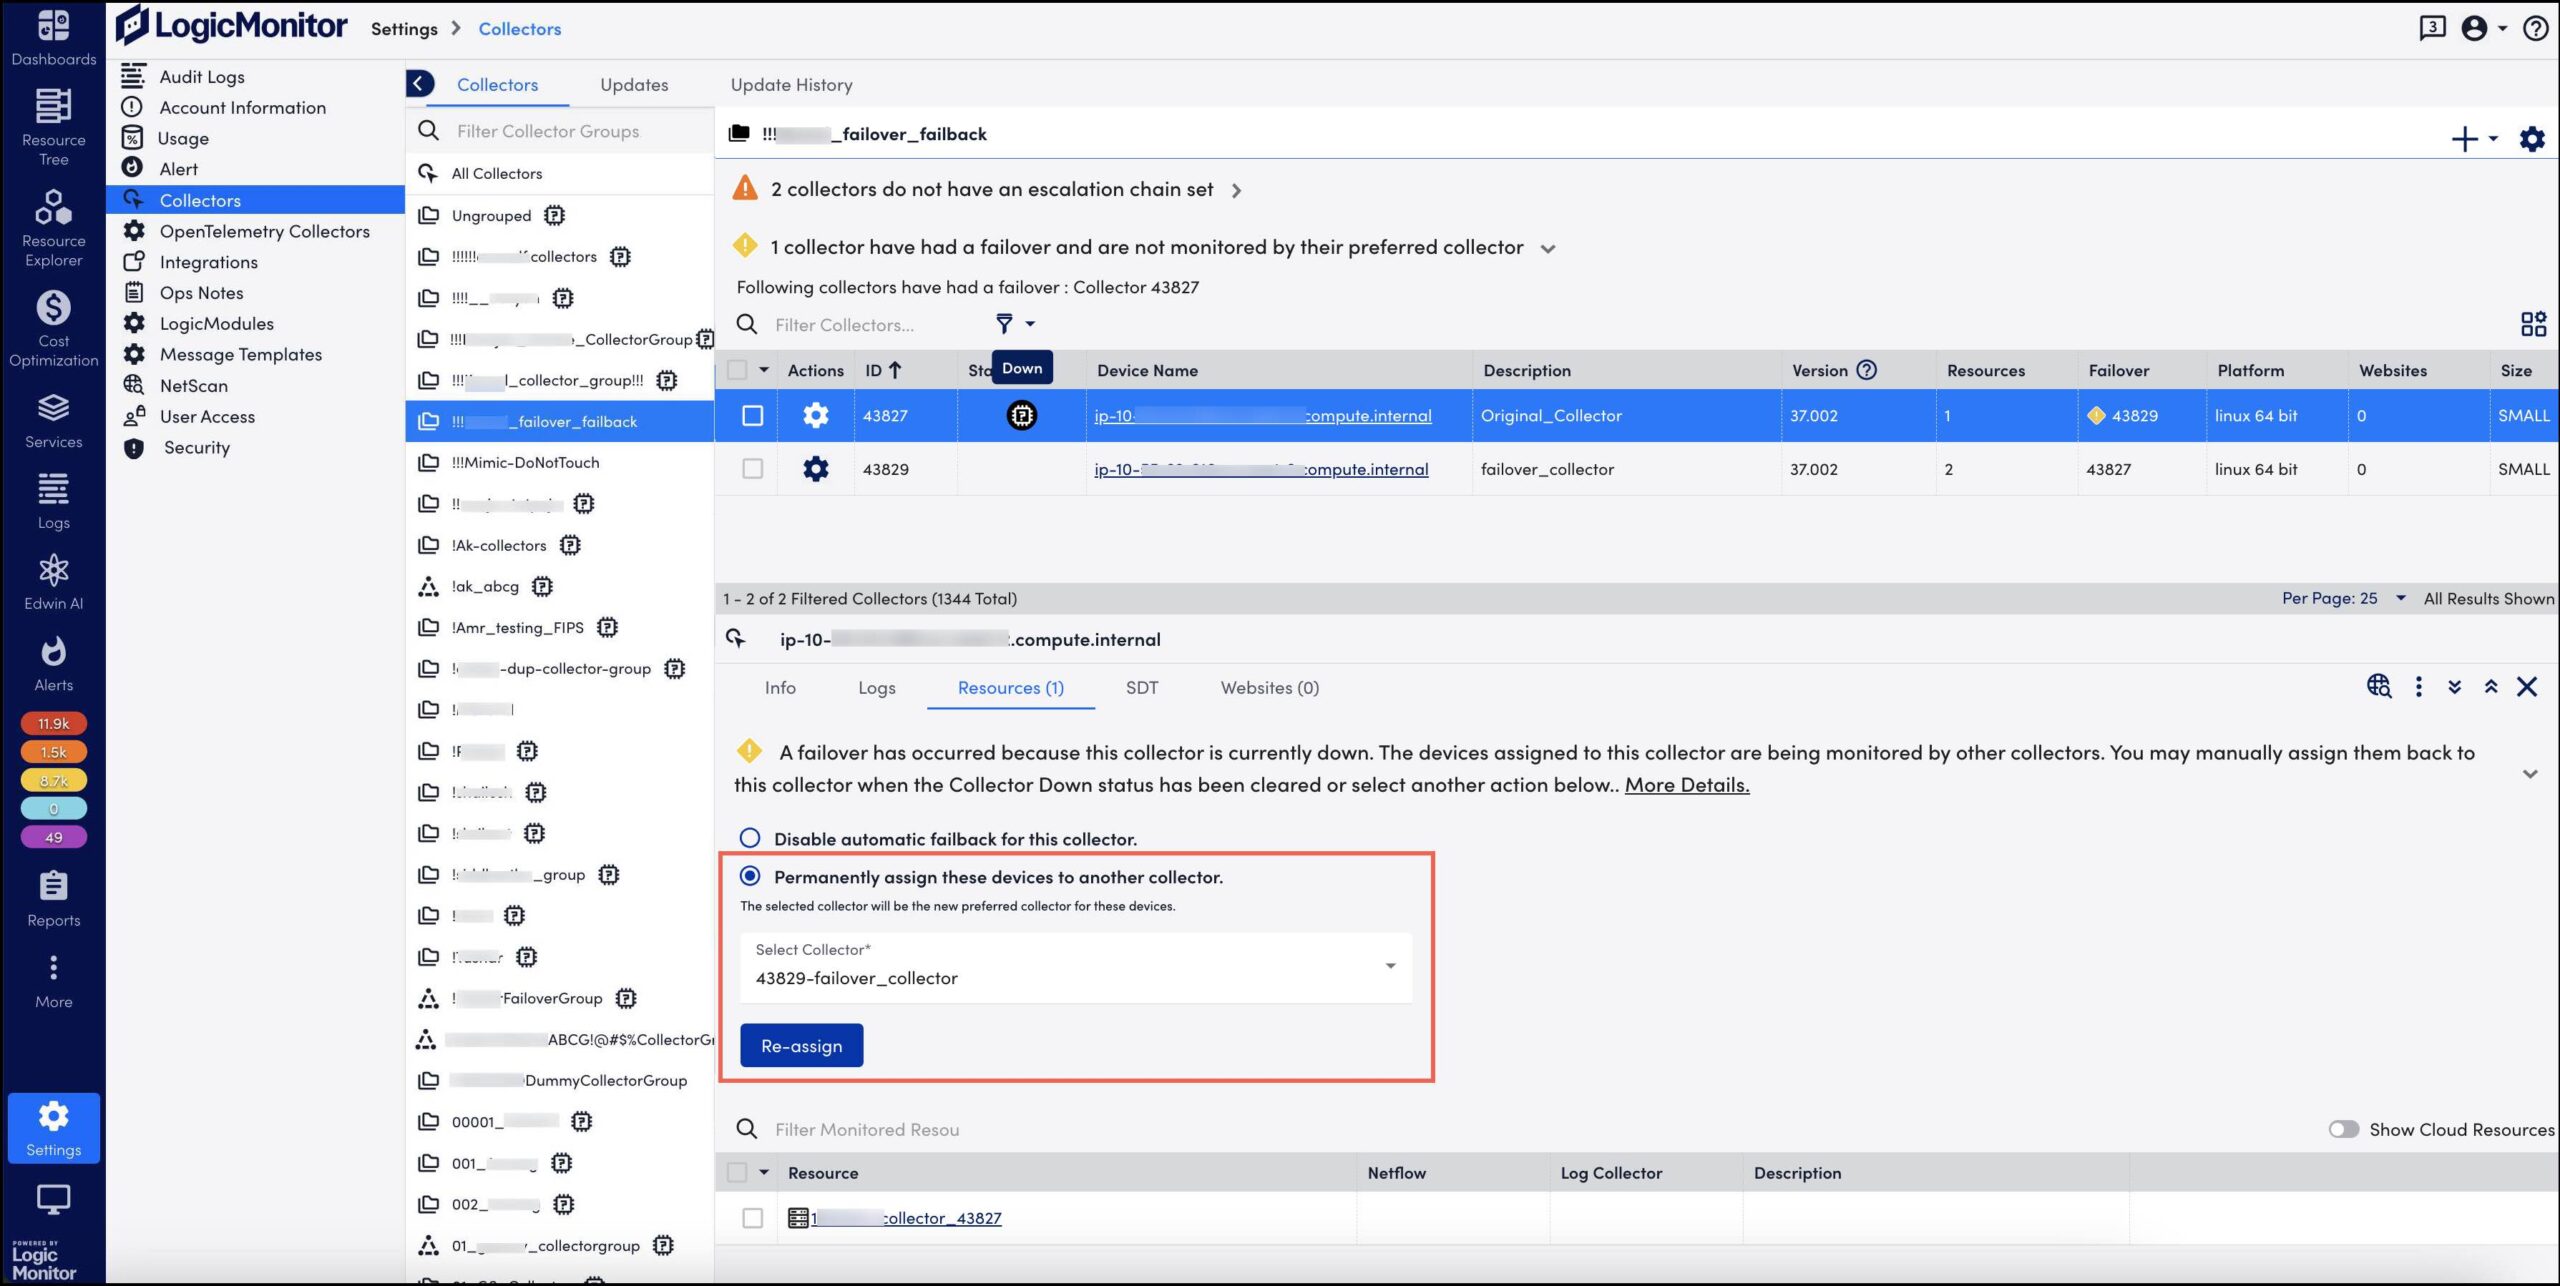
Task: Click the Filter Monitored Resources field
Action: 866,1129
